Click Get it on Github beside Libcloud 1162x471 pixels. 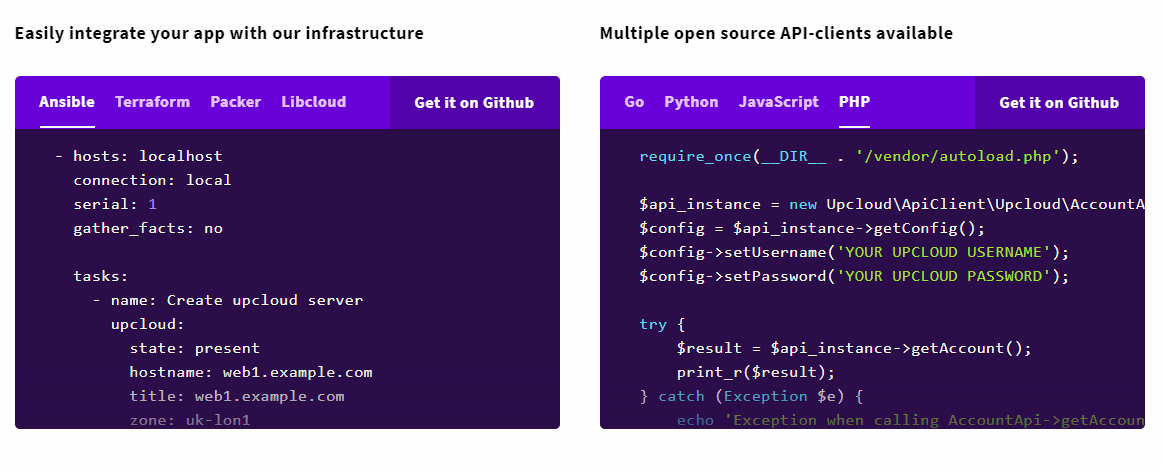(474, 103)
